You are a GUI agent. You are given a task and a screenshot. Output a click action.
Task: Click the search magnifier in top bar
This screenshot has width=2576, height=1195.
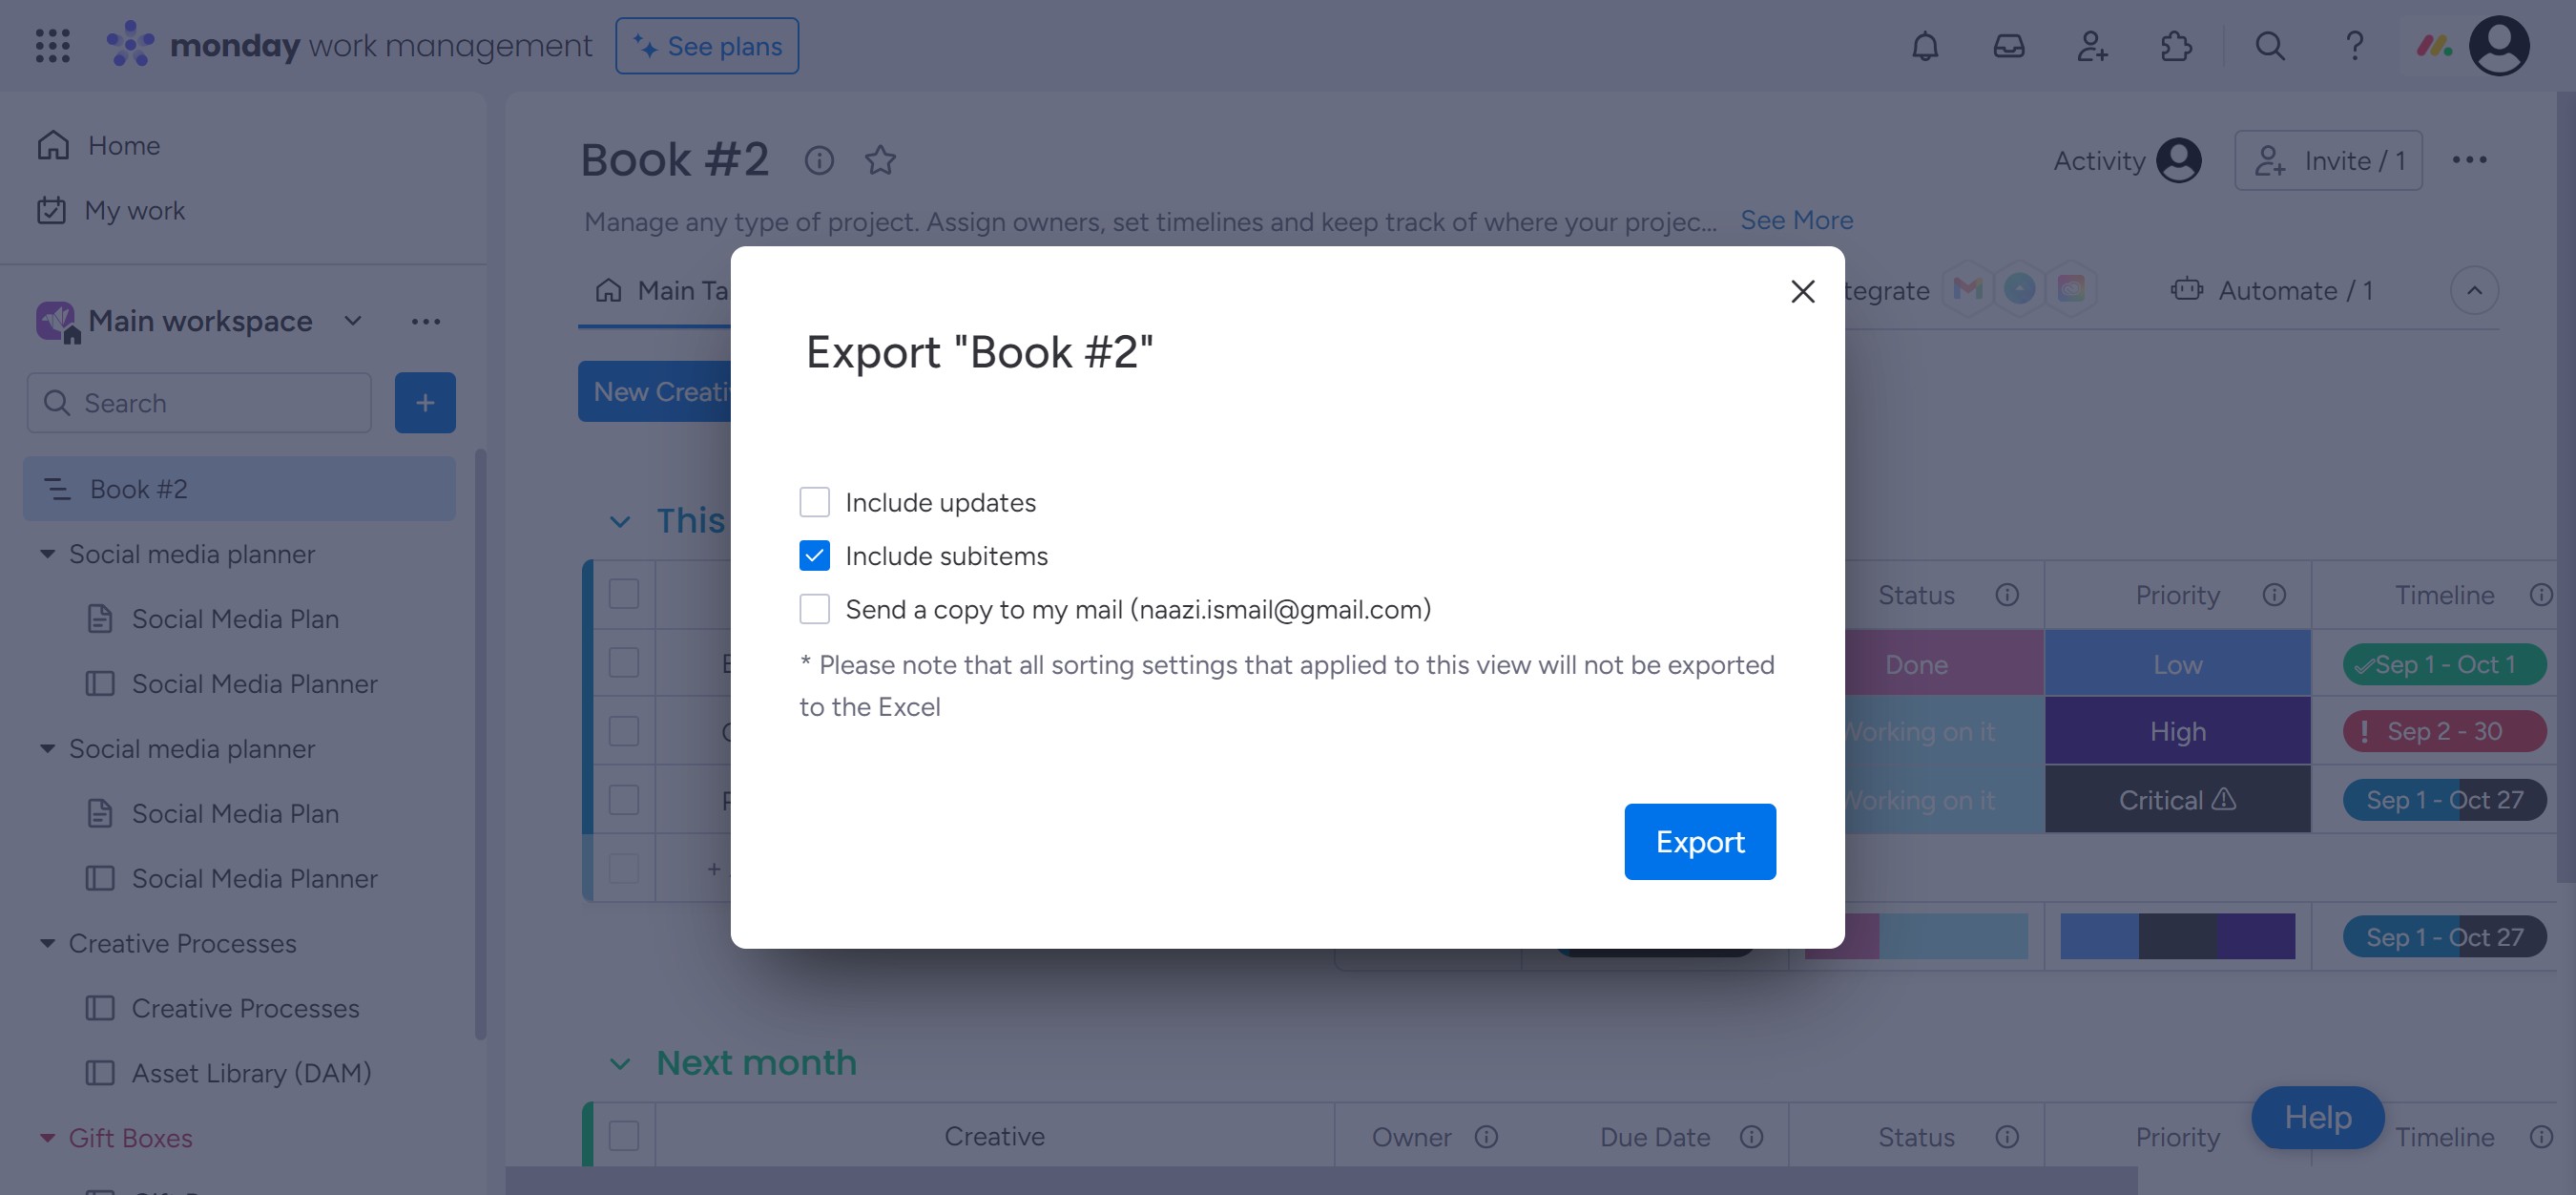(2269, 46)
